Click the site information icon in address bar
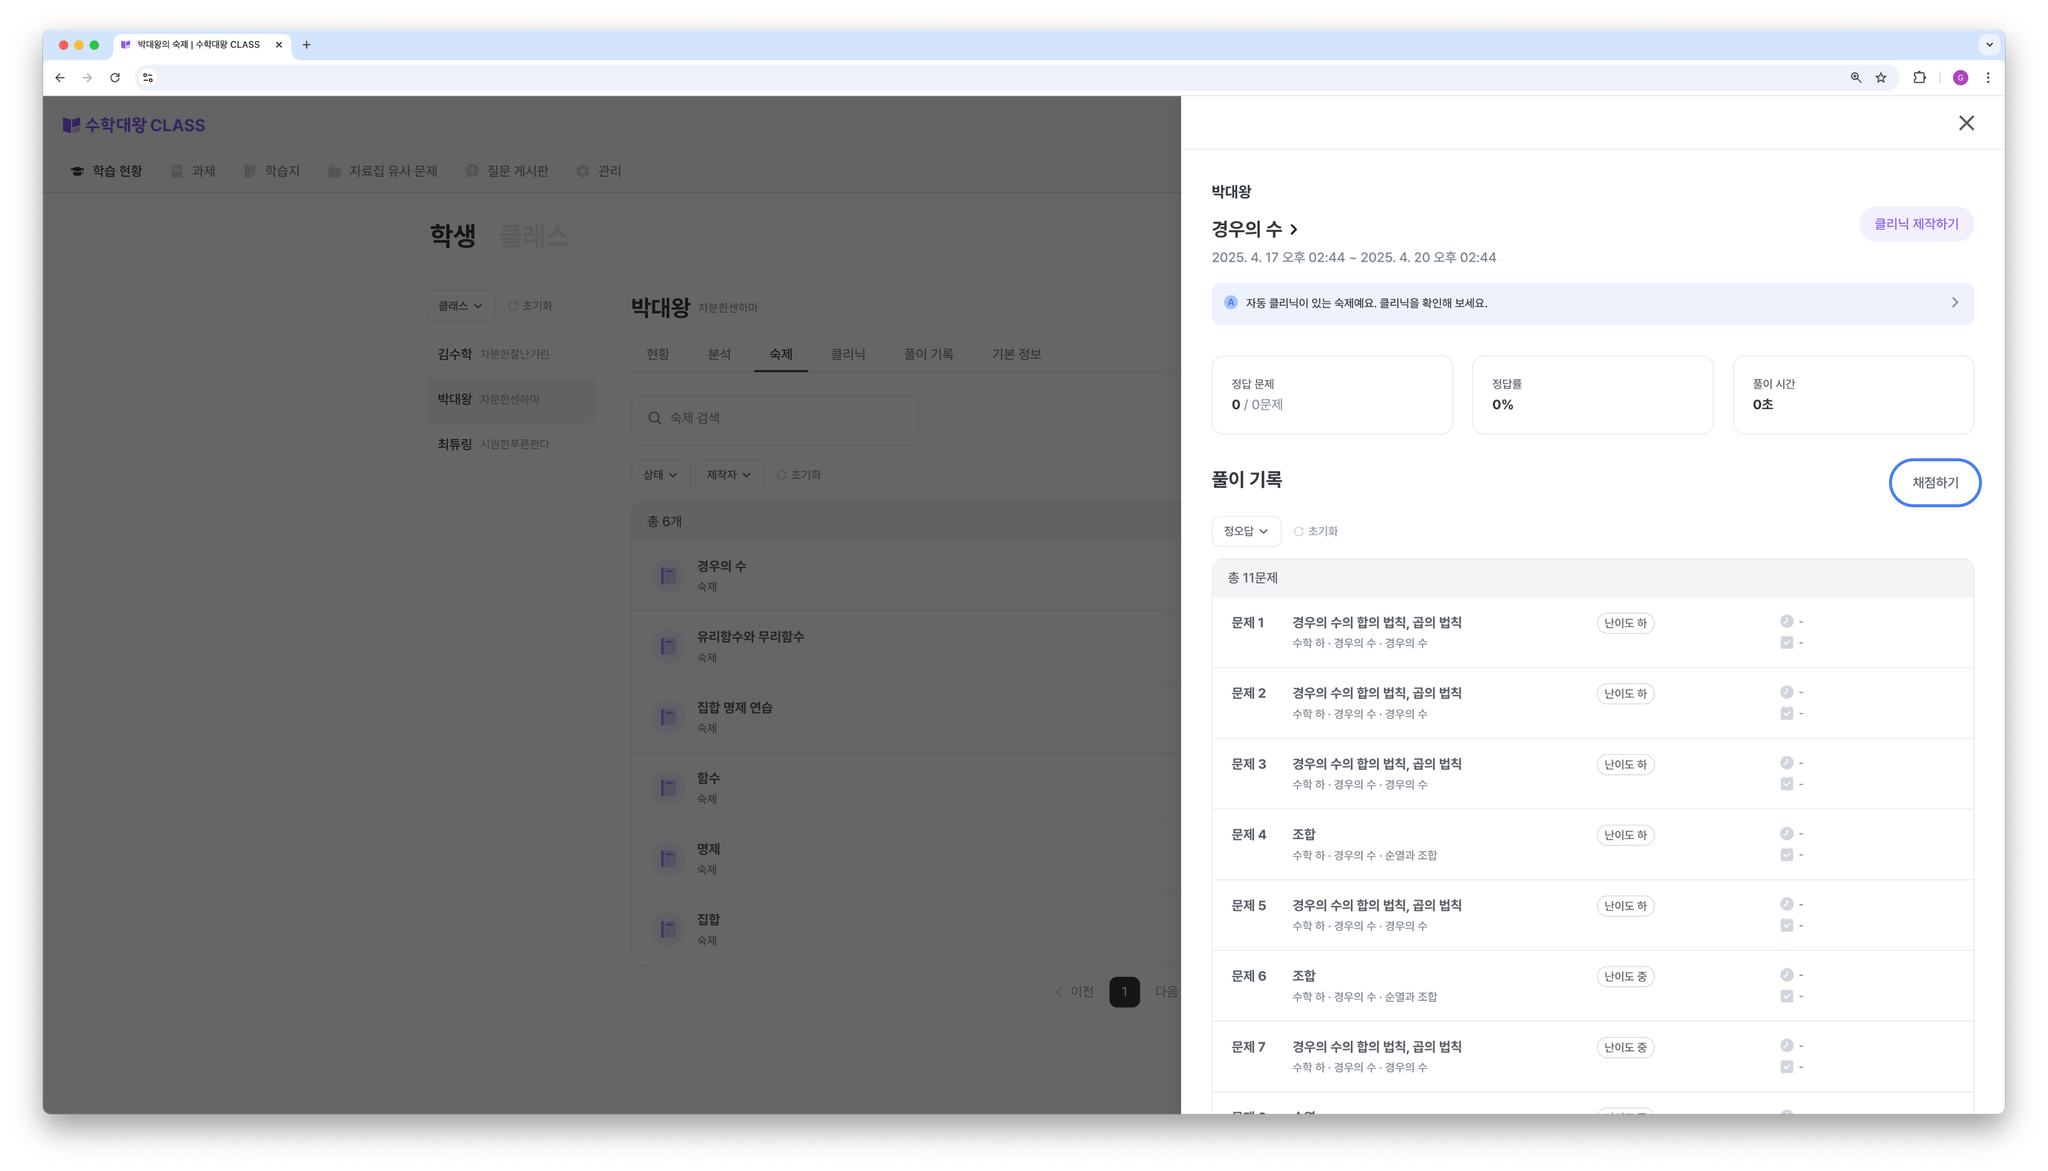 148,77
